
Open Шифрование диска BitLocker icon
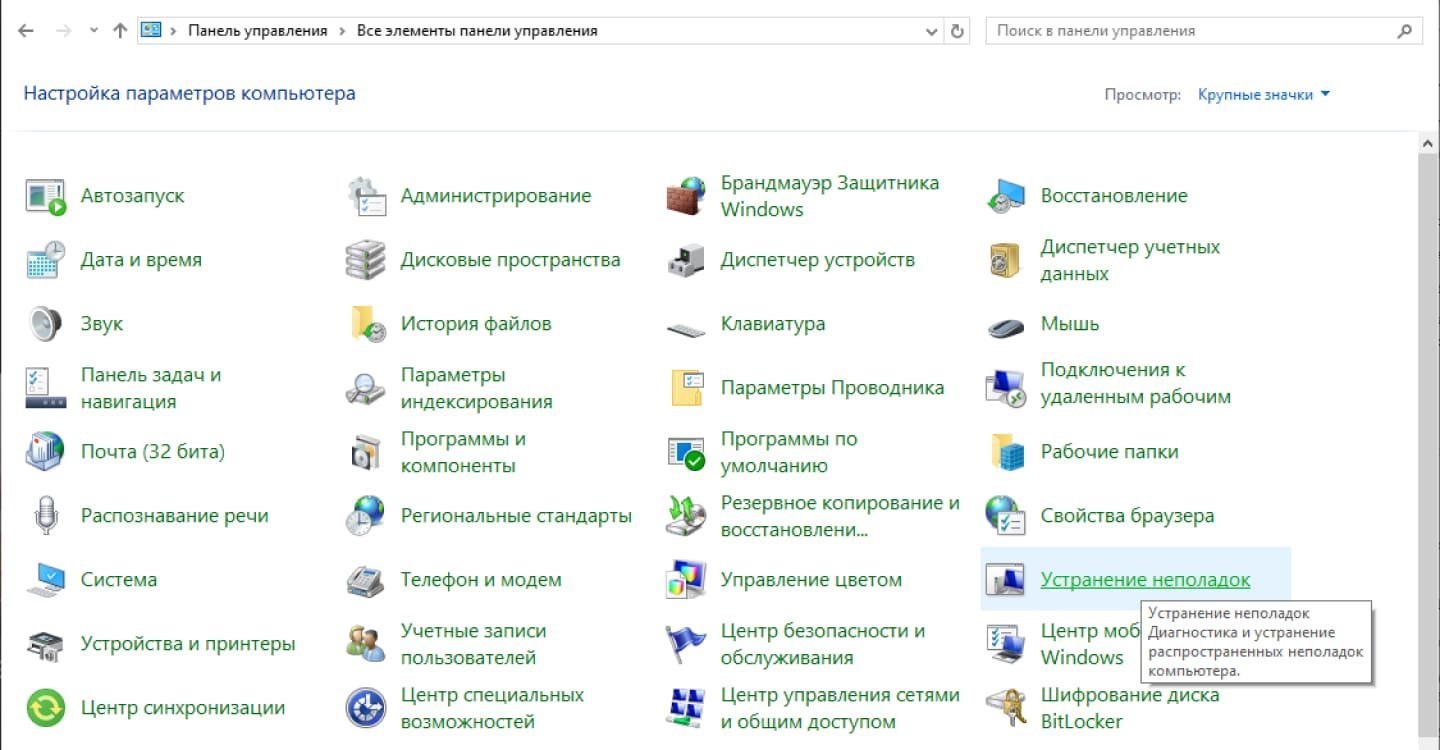1006,708
